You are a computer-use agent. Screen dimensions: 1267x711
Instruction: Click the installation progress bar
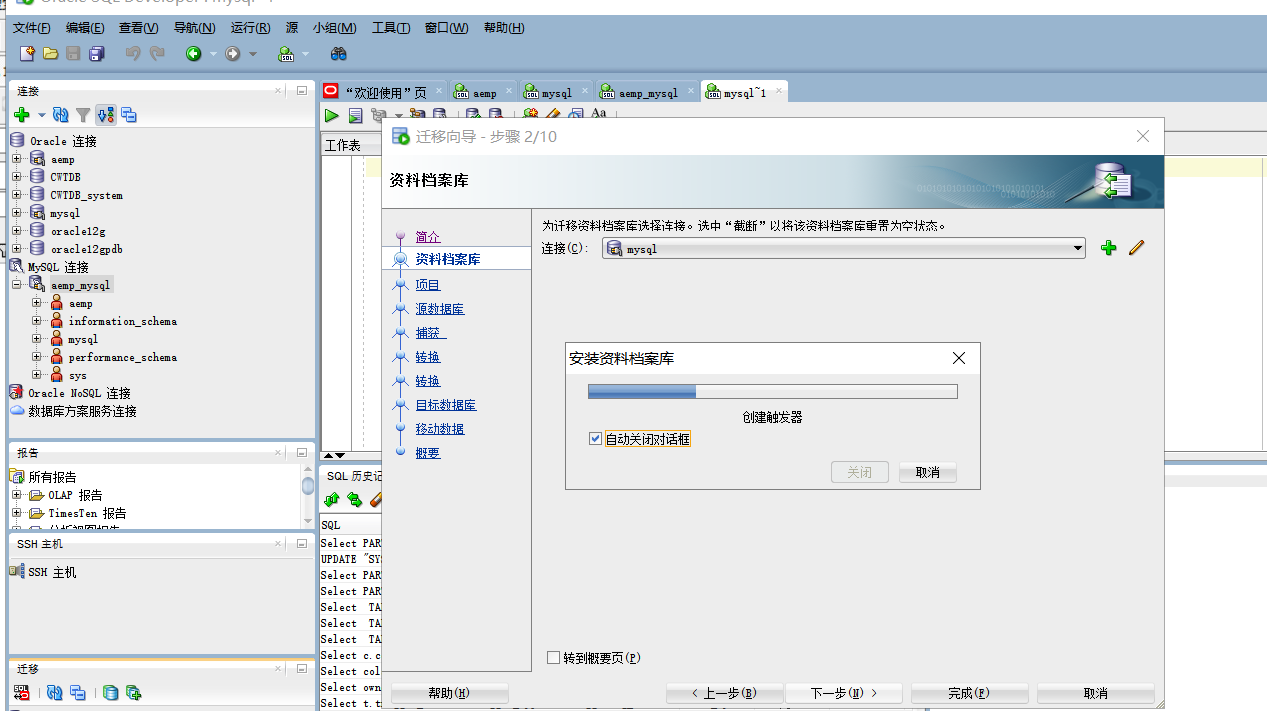click(x=772, y=391)
